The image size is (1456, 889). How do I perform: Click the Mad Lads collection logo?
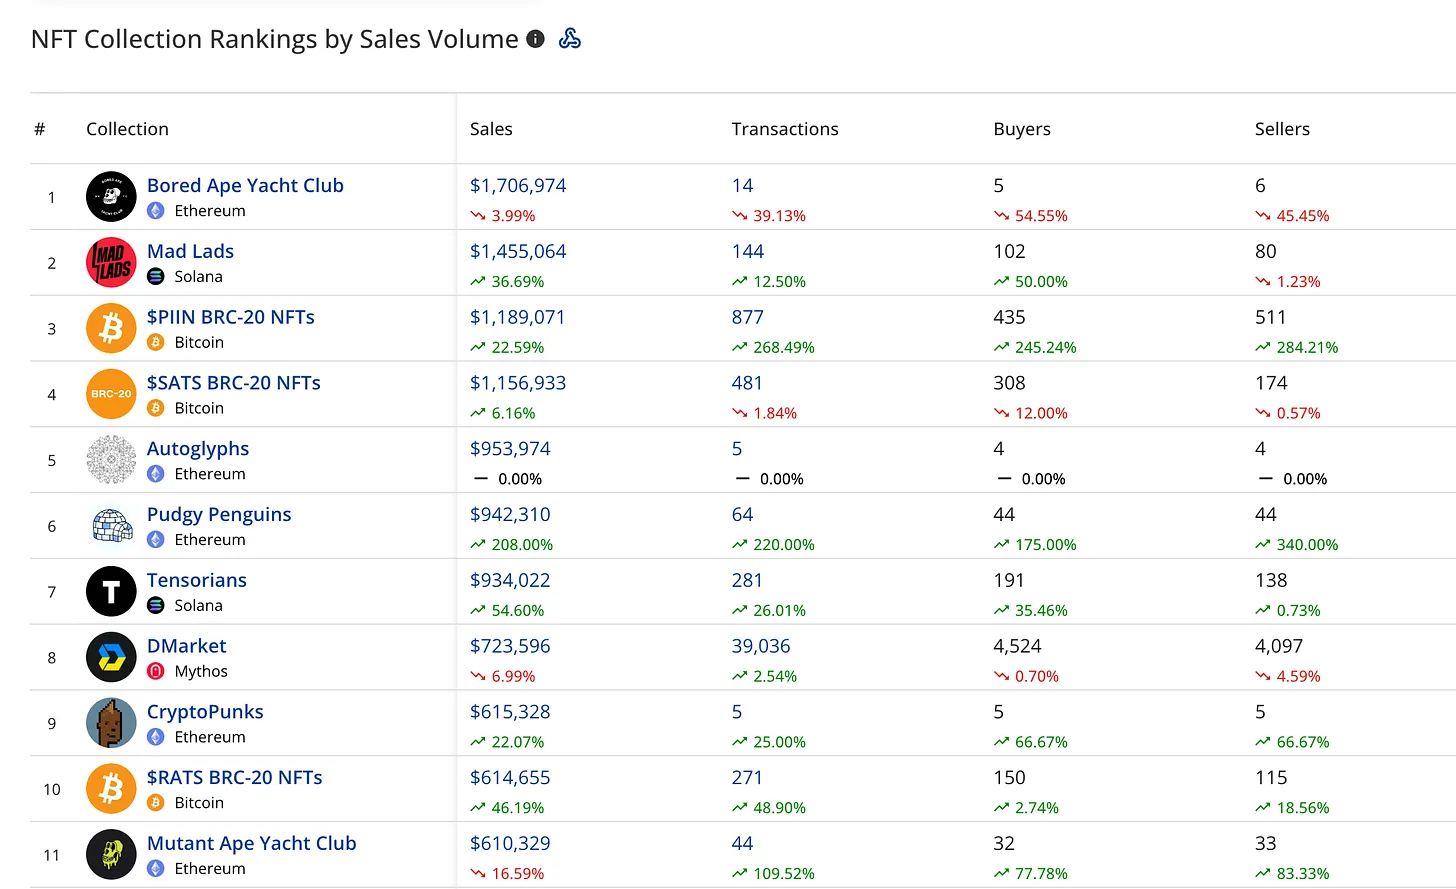click(x=111, y=263)
